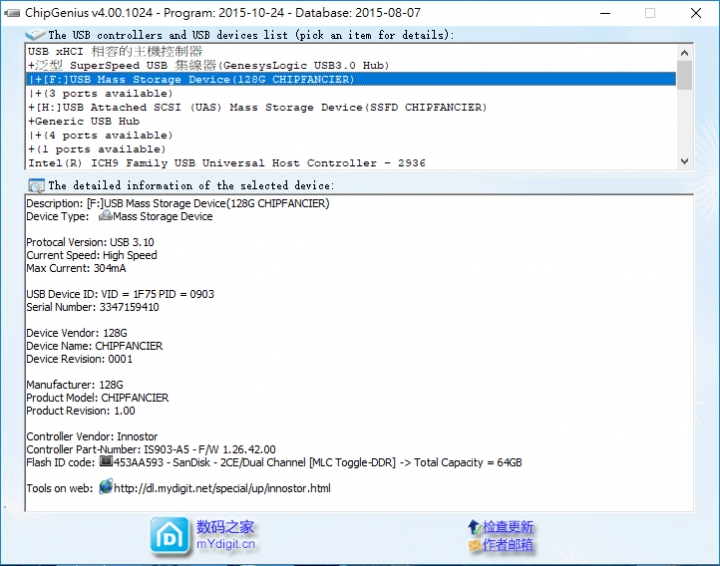This screenshot has height=566, width=720.
Task: Click the Controller Part-Number IS903-A5 line
Action: (151, 449)
